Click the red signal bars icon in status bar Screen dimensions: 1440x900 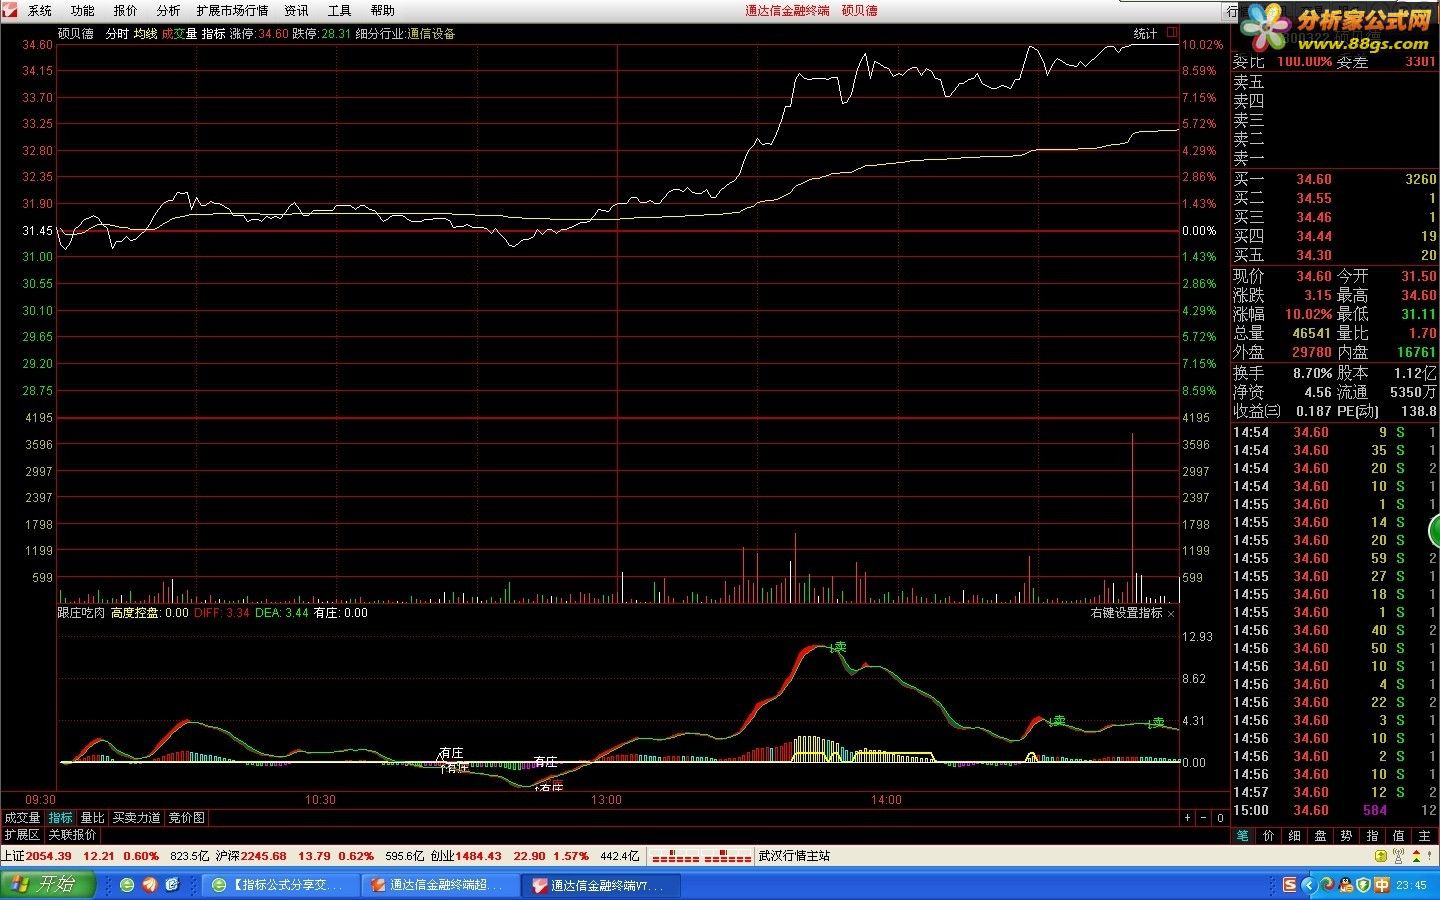pos(701,857)
